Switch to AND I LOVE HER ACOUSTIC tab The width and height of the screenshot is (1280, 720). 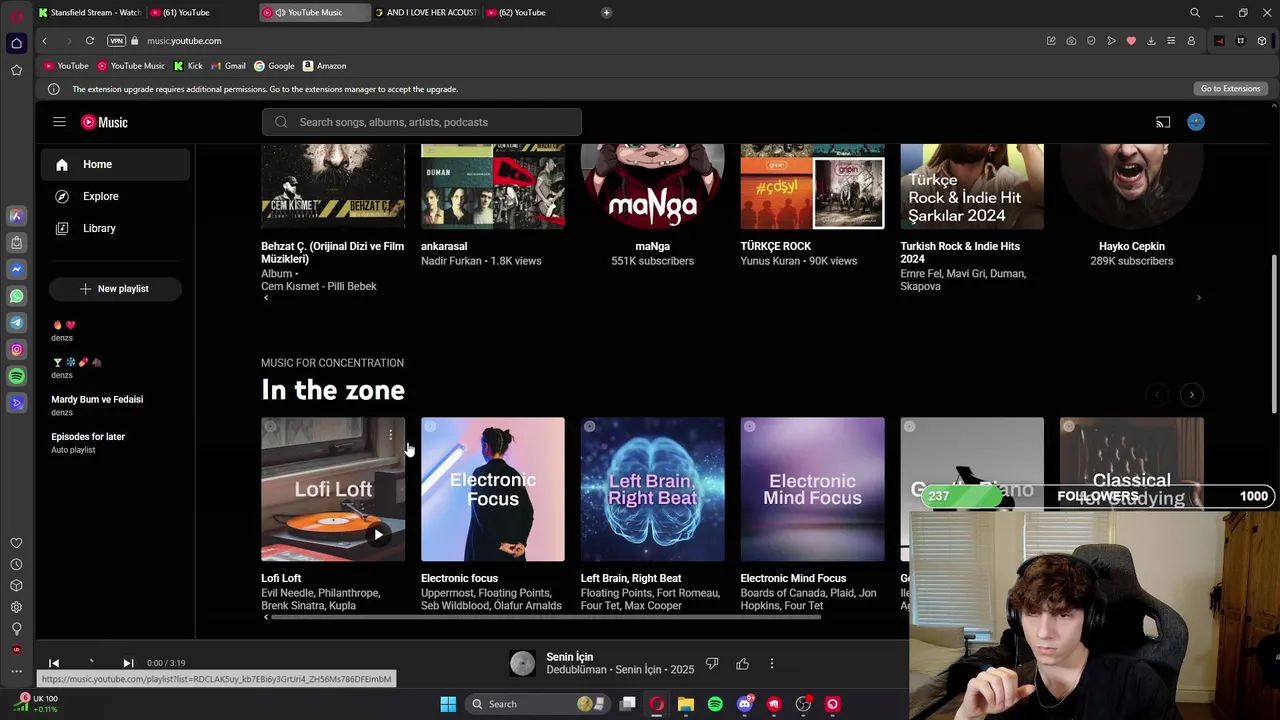click(426, 12)
